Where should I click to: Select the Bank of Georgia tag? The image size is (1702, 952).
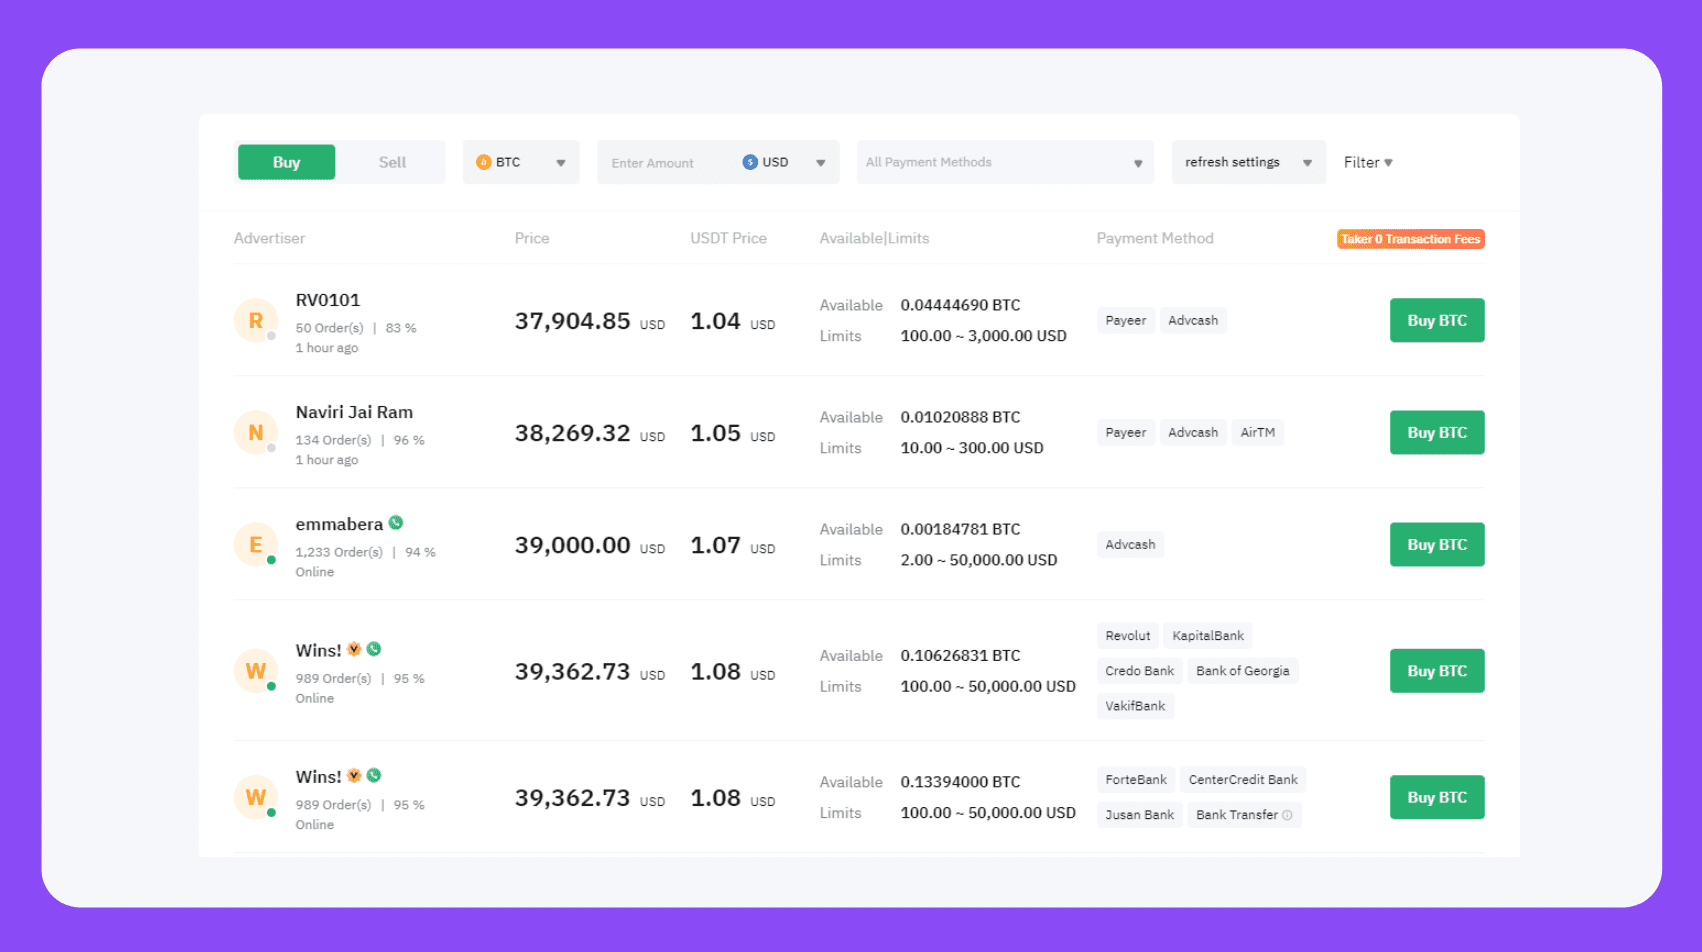[1243, 670]
